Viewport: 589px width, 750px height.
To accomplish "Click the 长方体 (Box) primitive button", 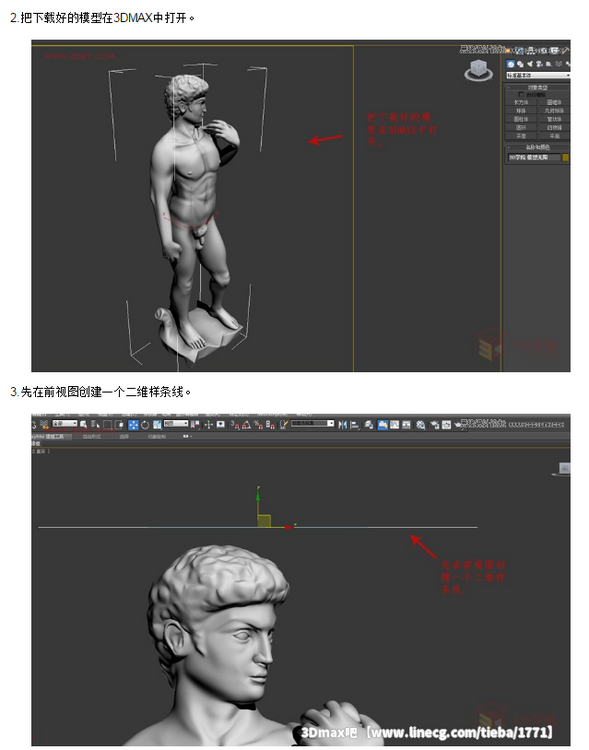I will (x=521, y=102).
